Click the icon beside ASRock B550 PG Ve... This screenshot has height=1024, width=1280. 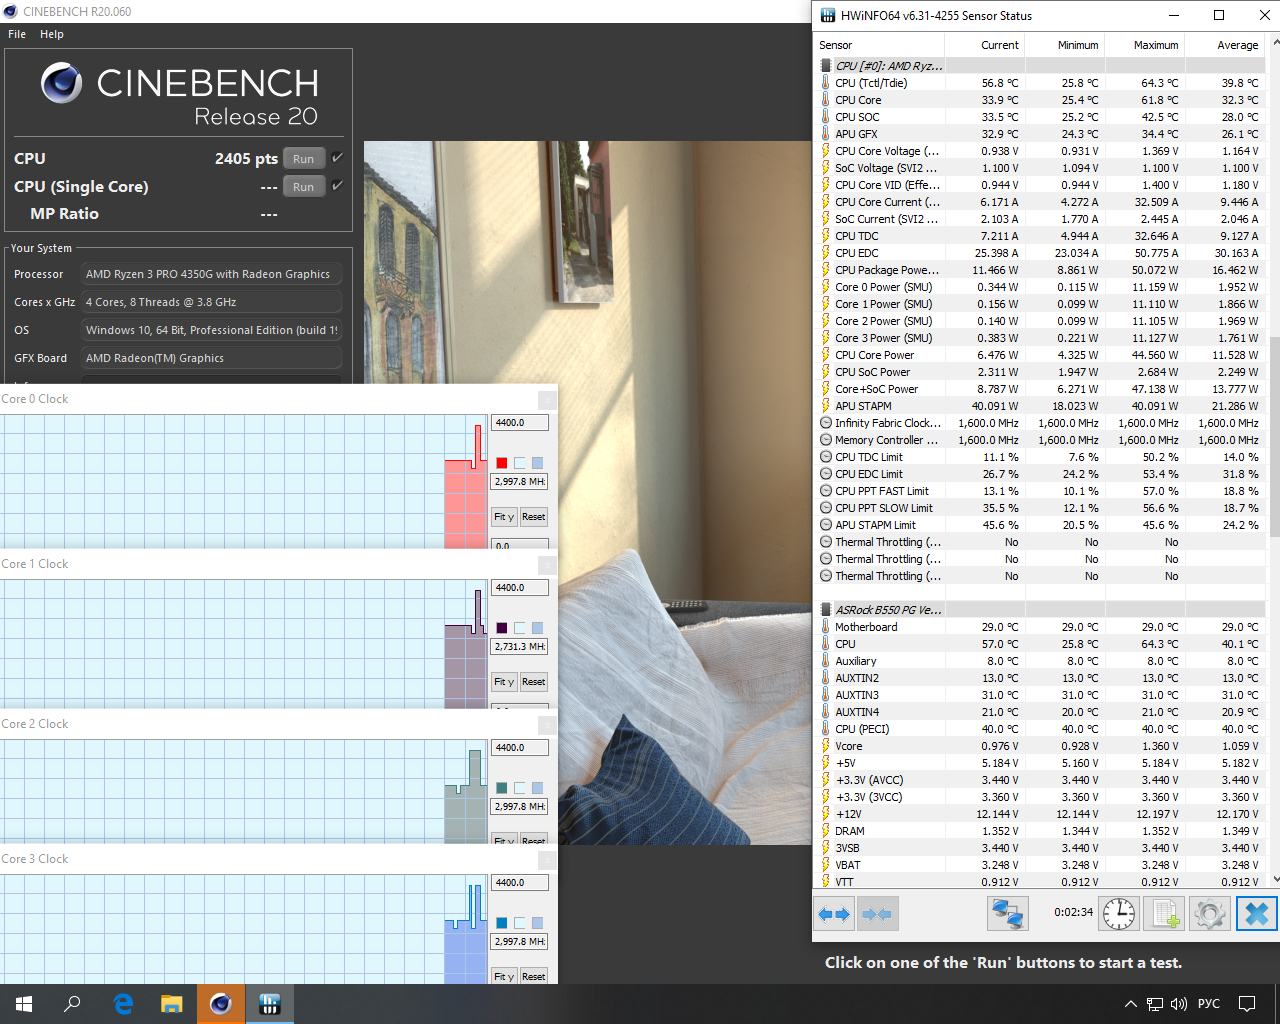click(x=826, y=610)
